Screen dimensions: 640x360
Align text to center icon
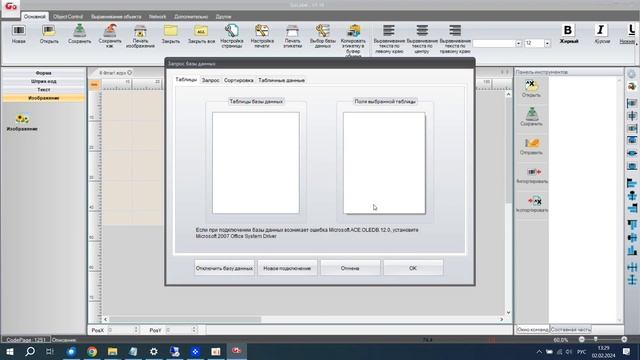click(x=422, y=31)
